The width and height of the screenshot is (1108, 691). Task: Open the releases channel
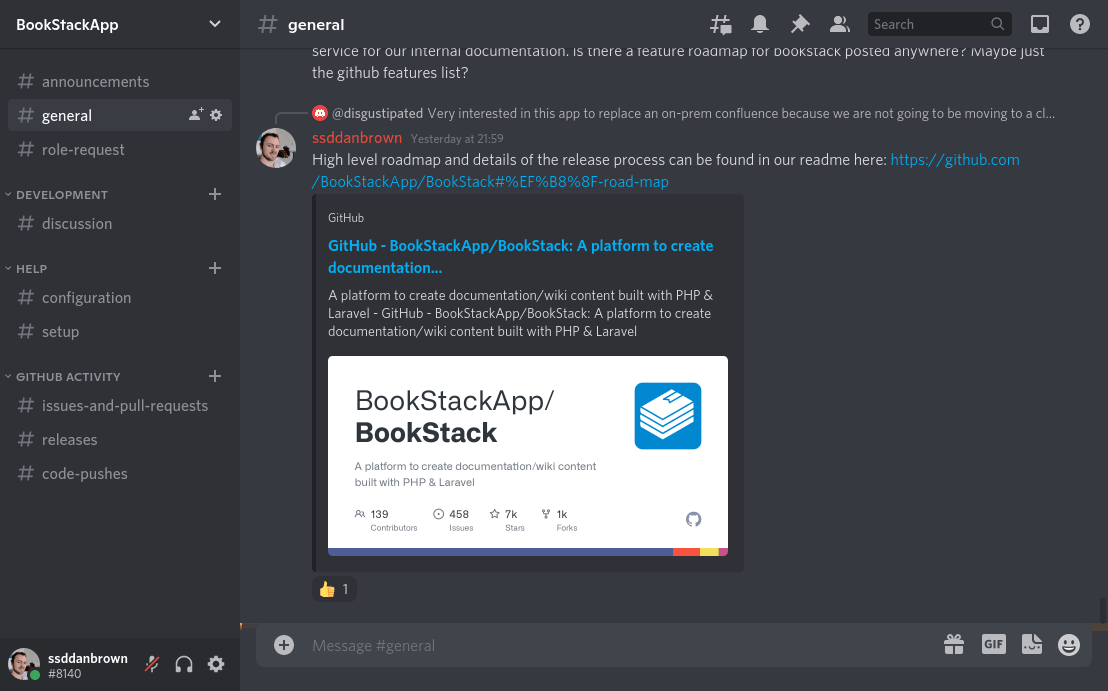point(119,439)
